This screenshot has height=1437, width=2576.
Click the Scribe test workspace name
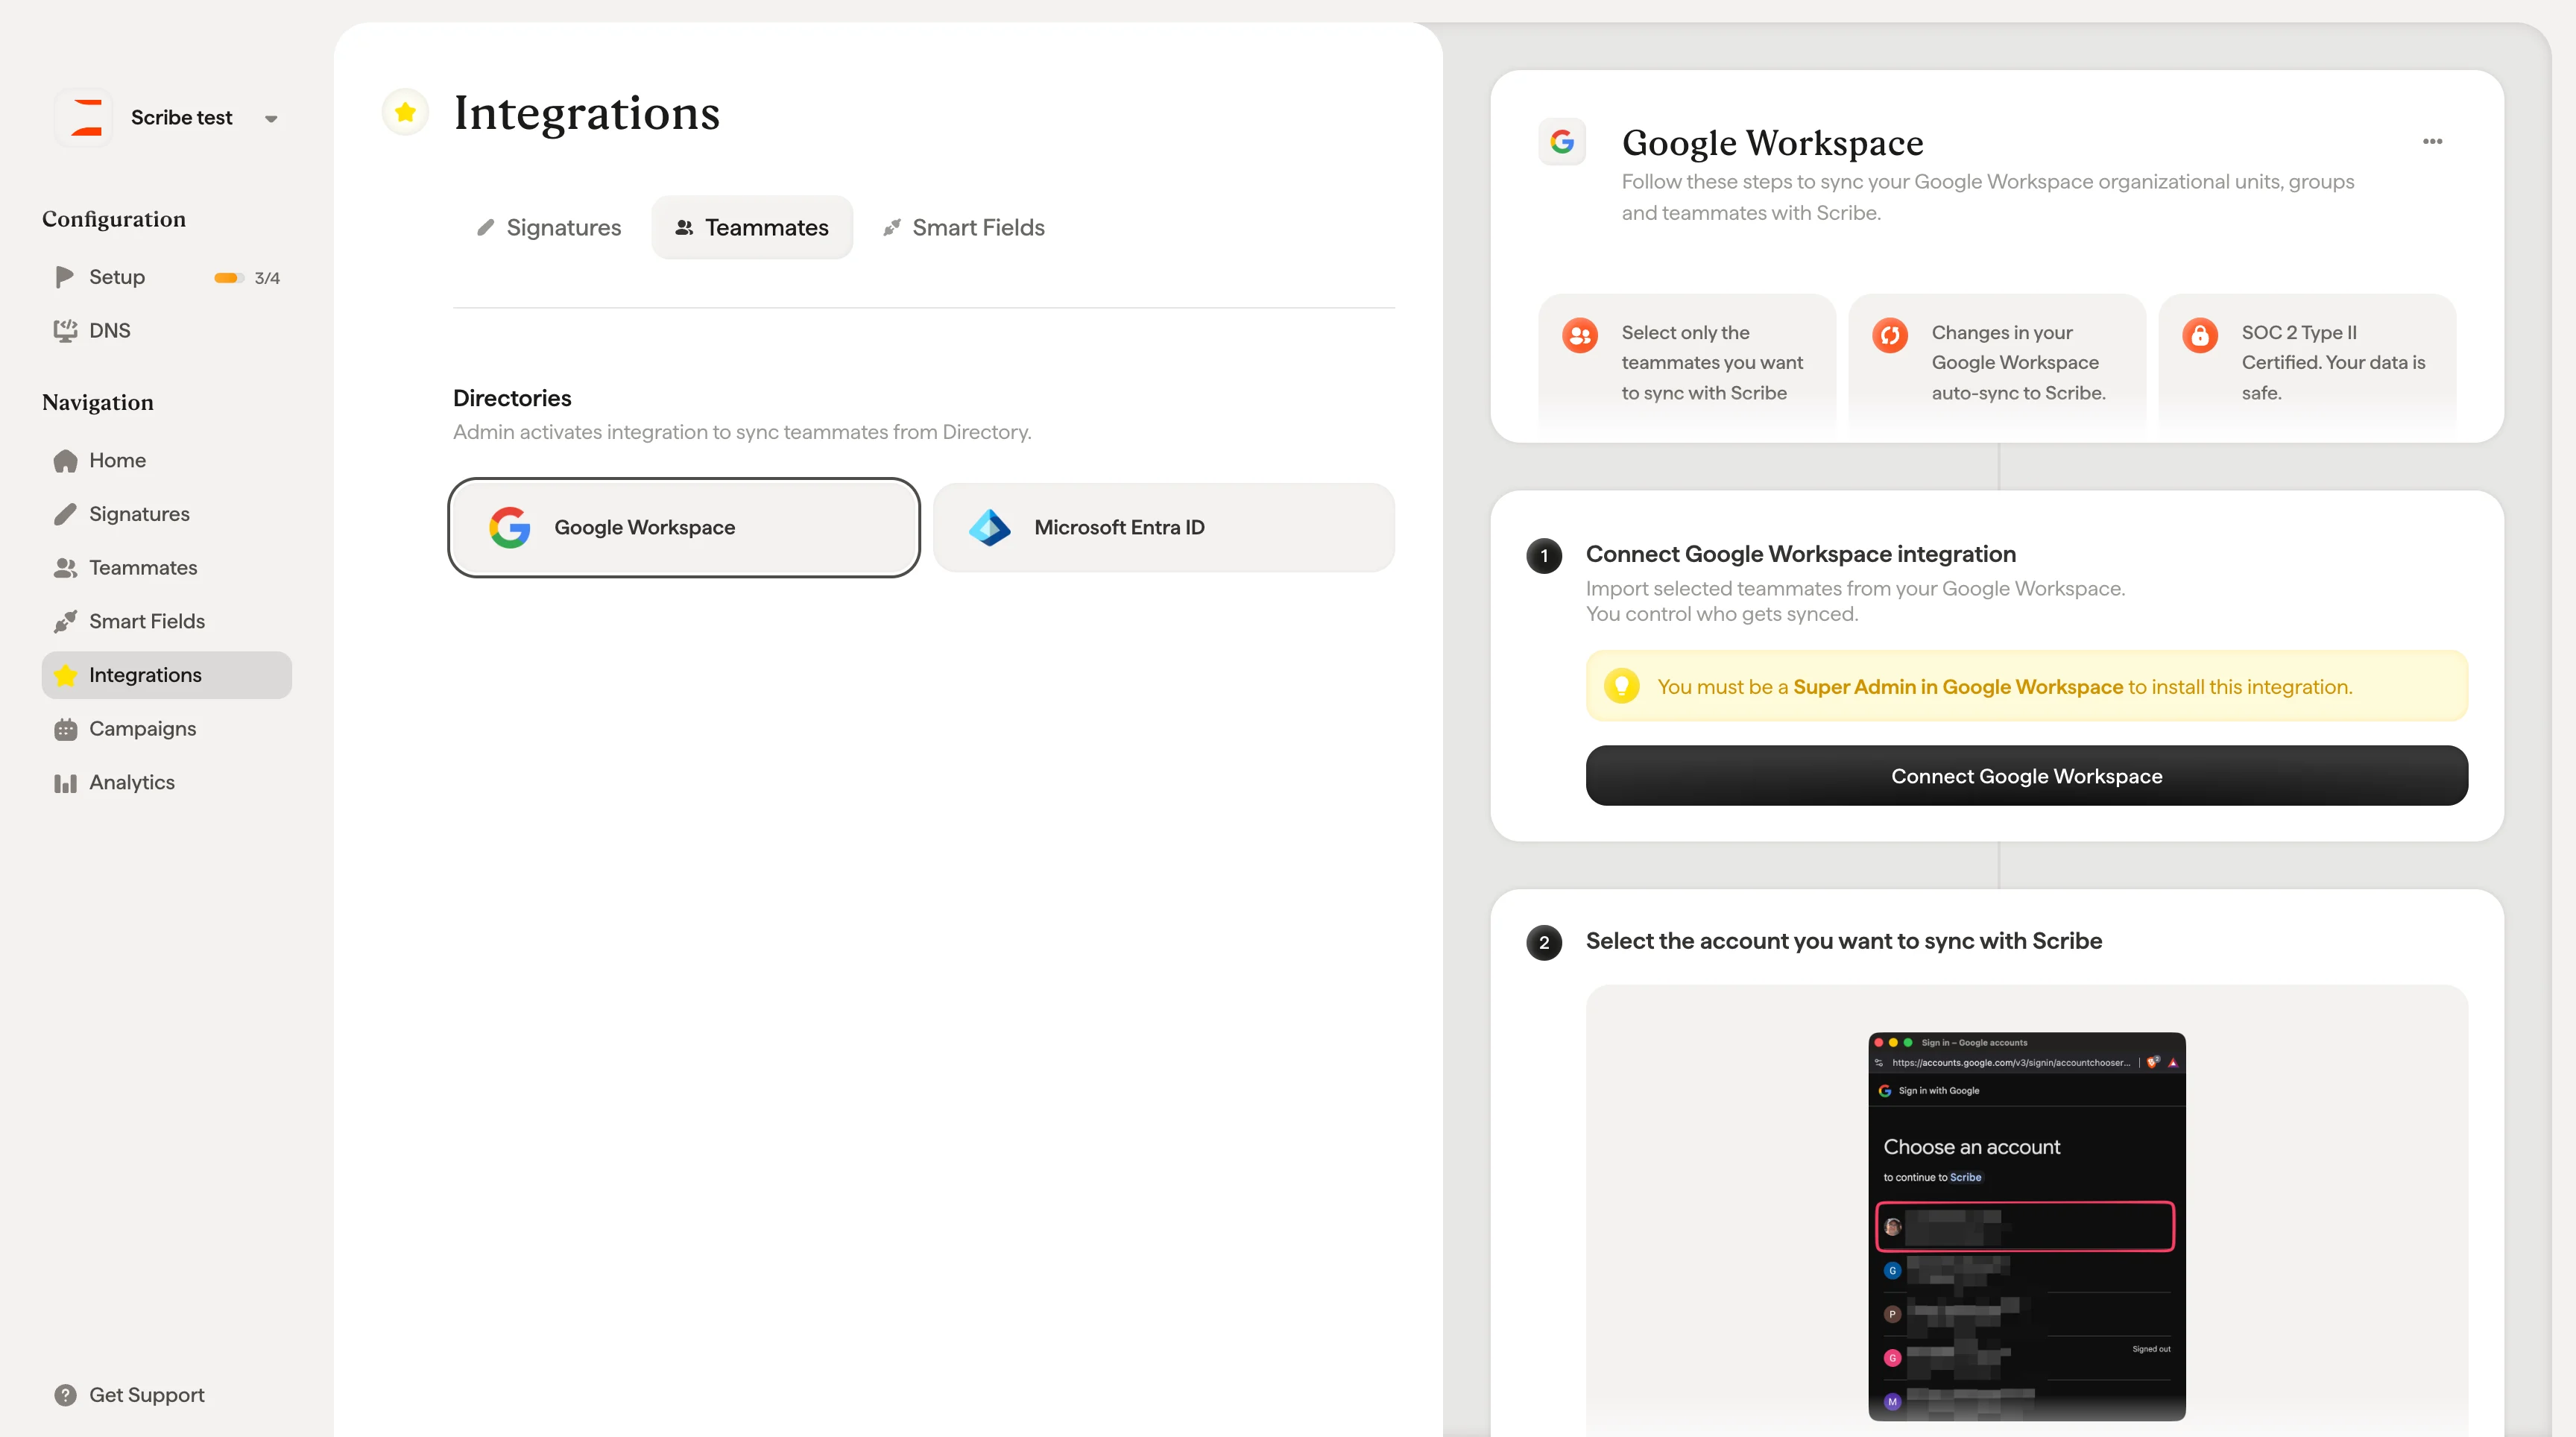181,118
